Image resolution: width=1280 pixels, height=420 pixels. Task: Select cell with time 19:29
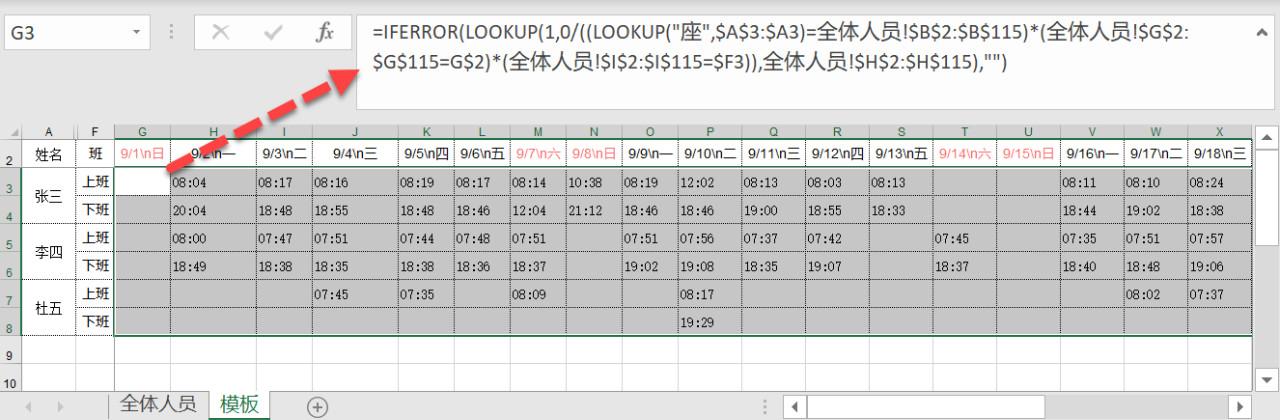710,323
